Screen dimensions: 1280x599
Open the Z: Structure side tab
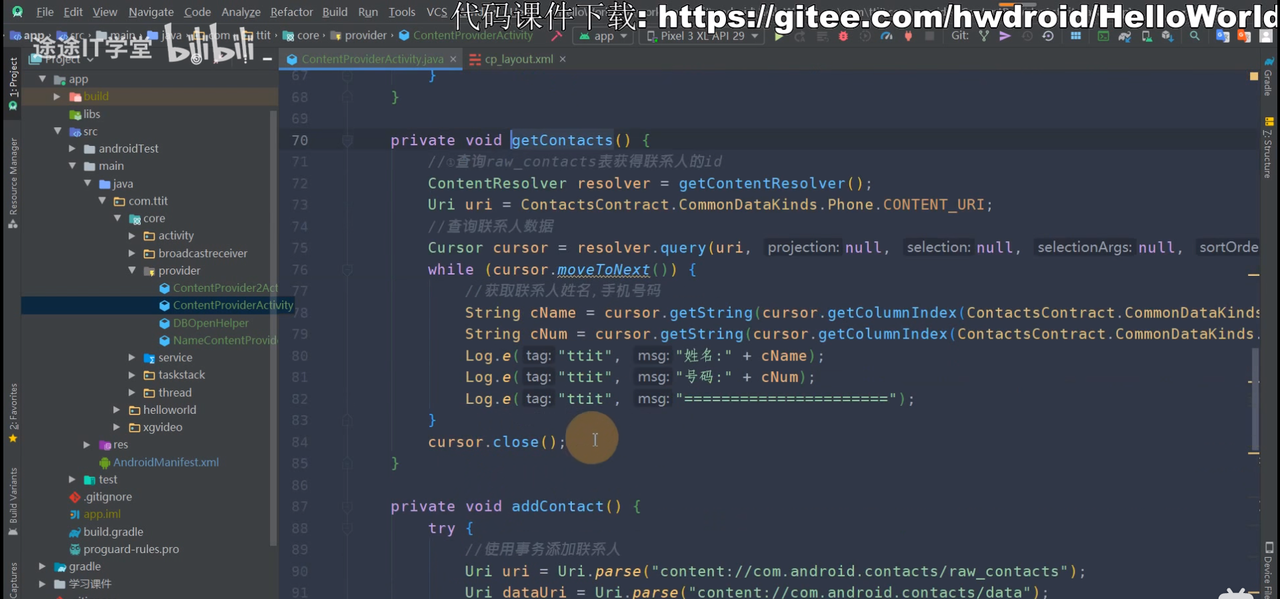1268,147
